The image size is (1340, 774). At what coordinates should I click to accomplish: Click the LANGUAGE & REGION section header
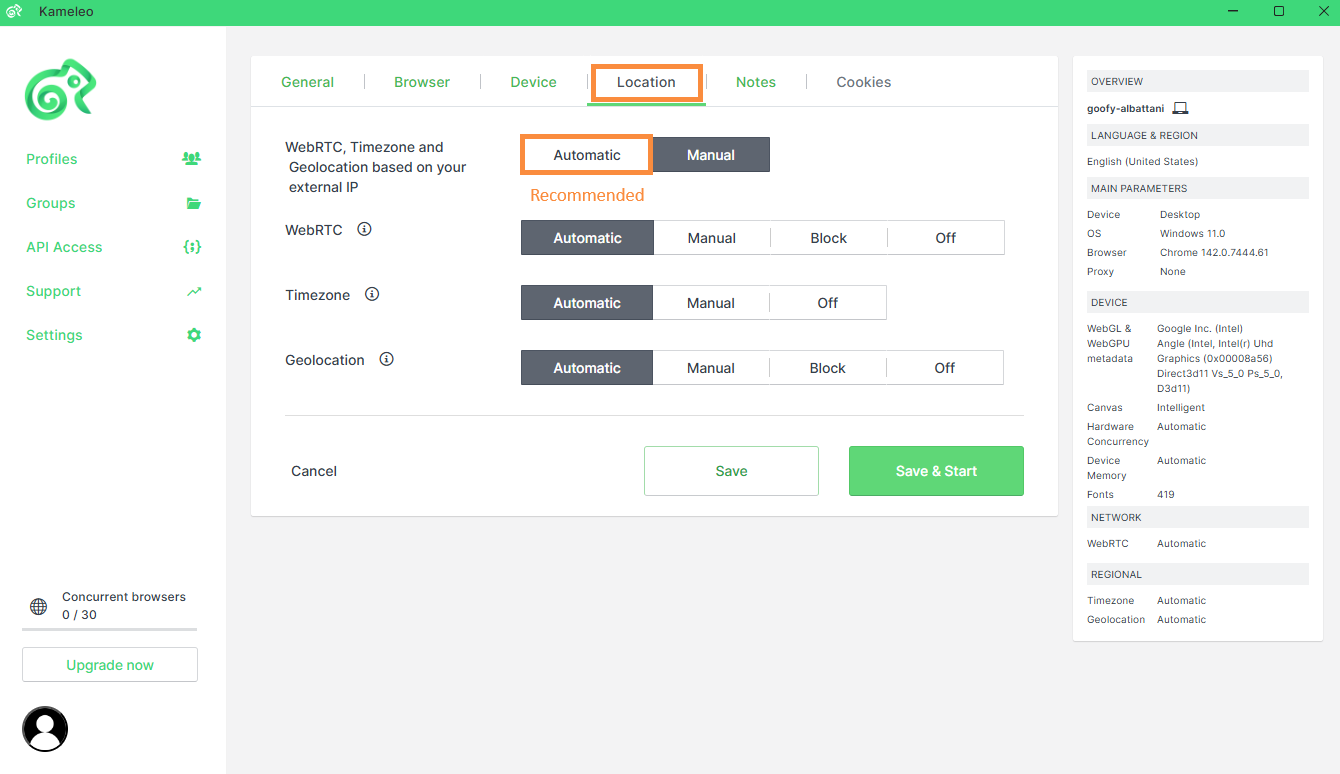click(1197, 135)
